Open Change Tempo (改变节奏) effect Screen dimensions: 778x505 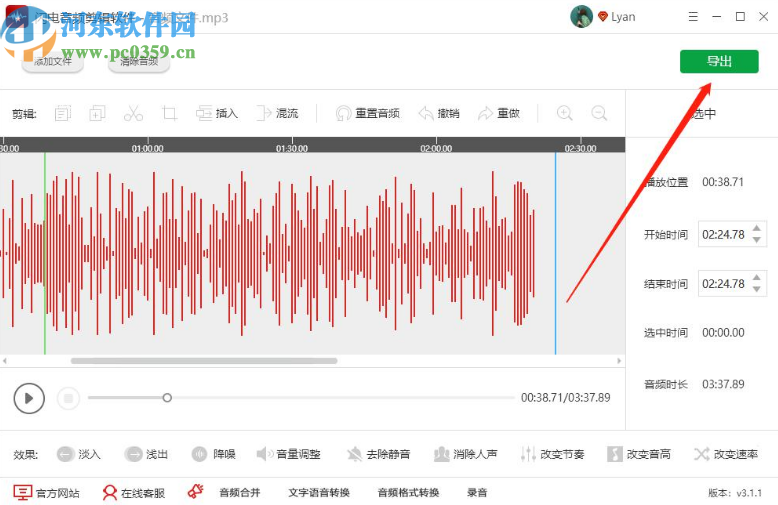552,454
